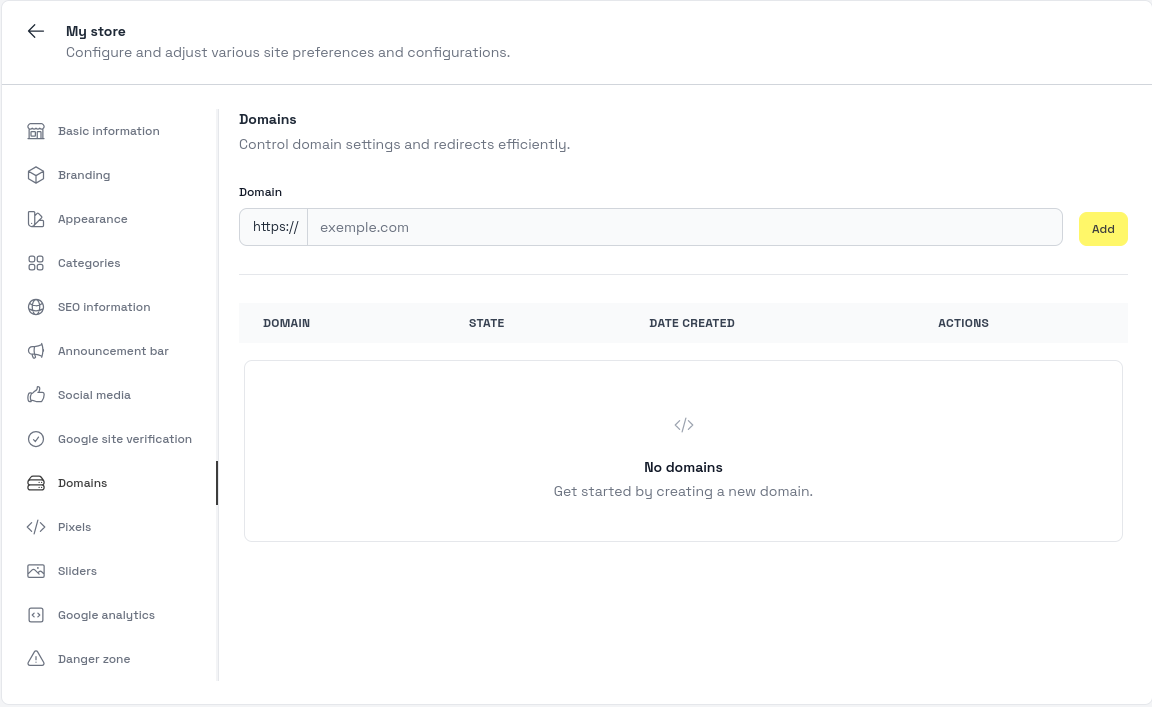Screen dimensions: 1152x707
Task: Click the Social media thumbs-up icon
Action: tap(36, 395)
